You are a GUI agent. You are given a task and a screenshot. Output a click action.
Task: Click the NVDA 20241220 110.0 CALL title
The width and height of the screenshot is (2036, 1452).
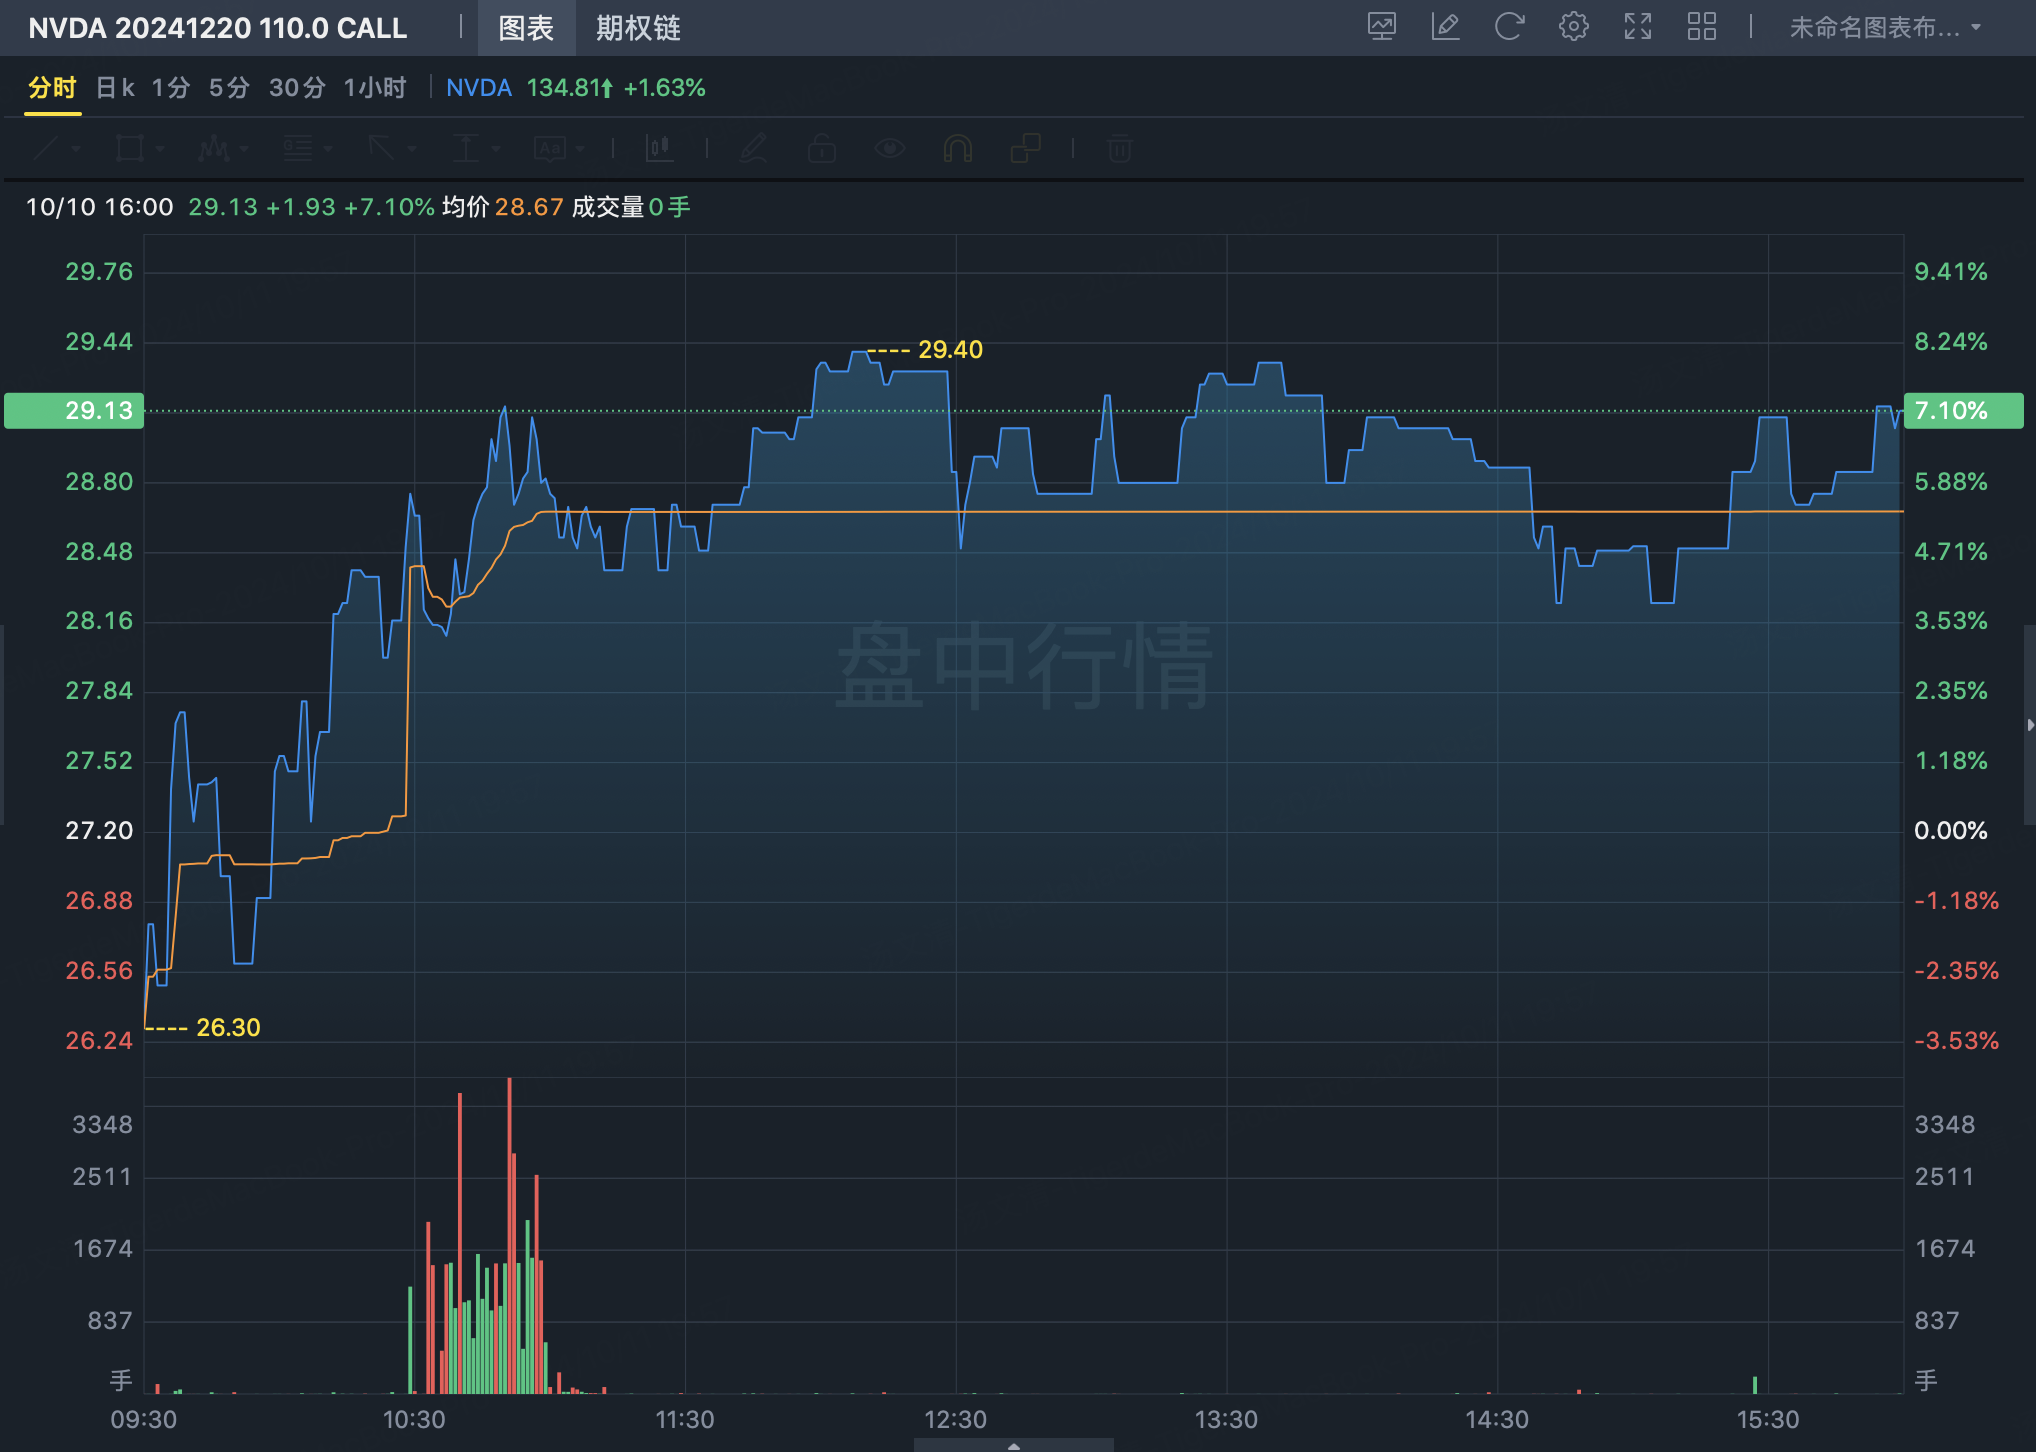point(218,28)
